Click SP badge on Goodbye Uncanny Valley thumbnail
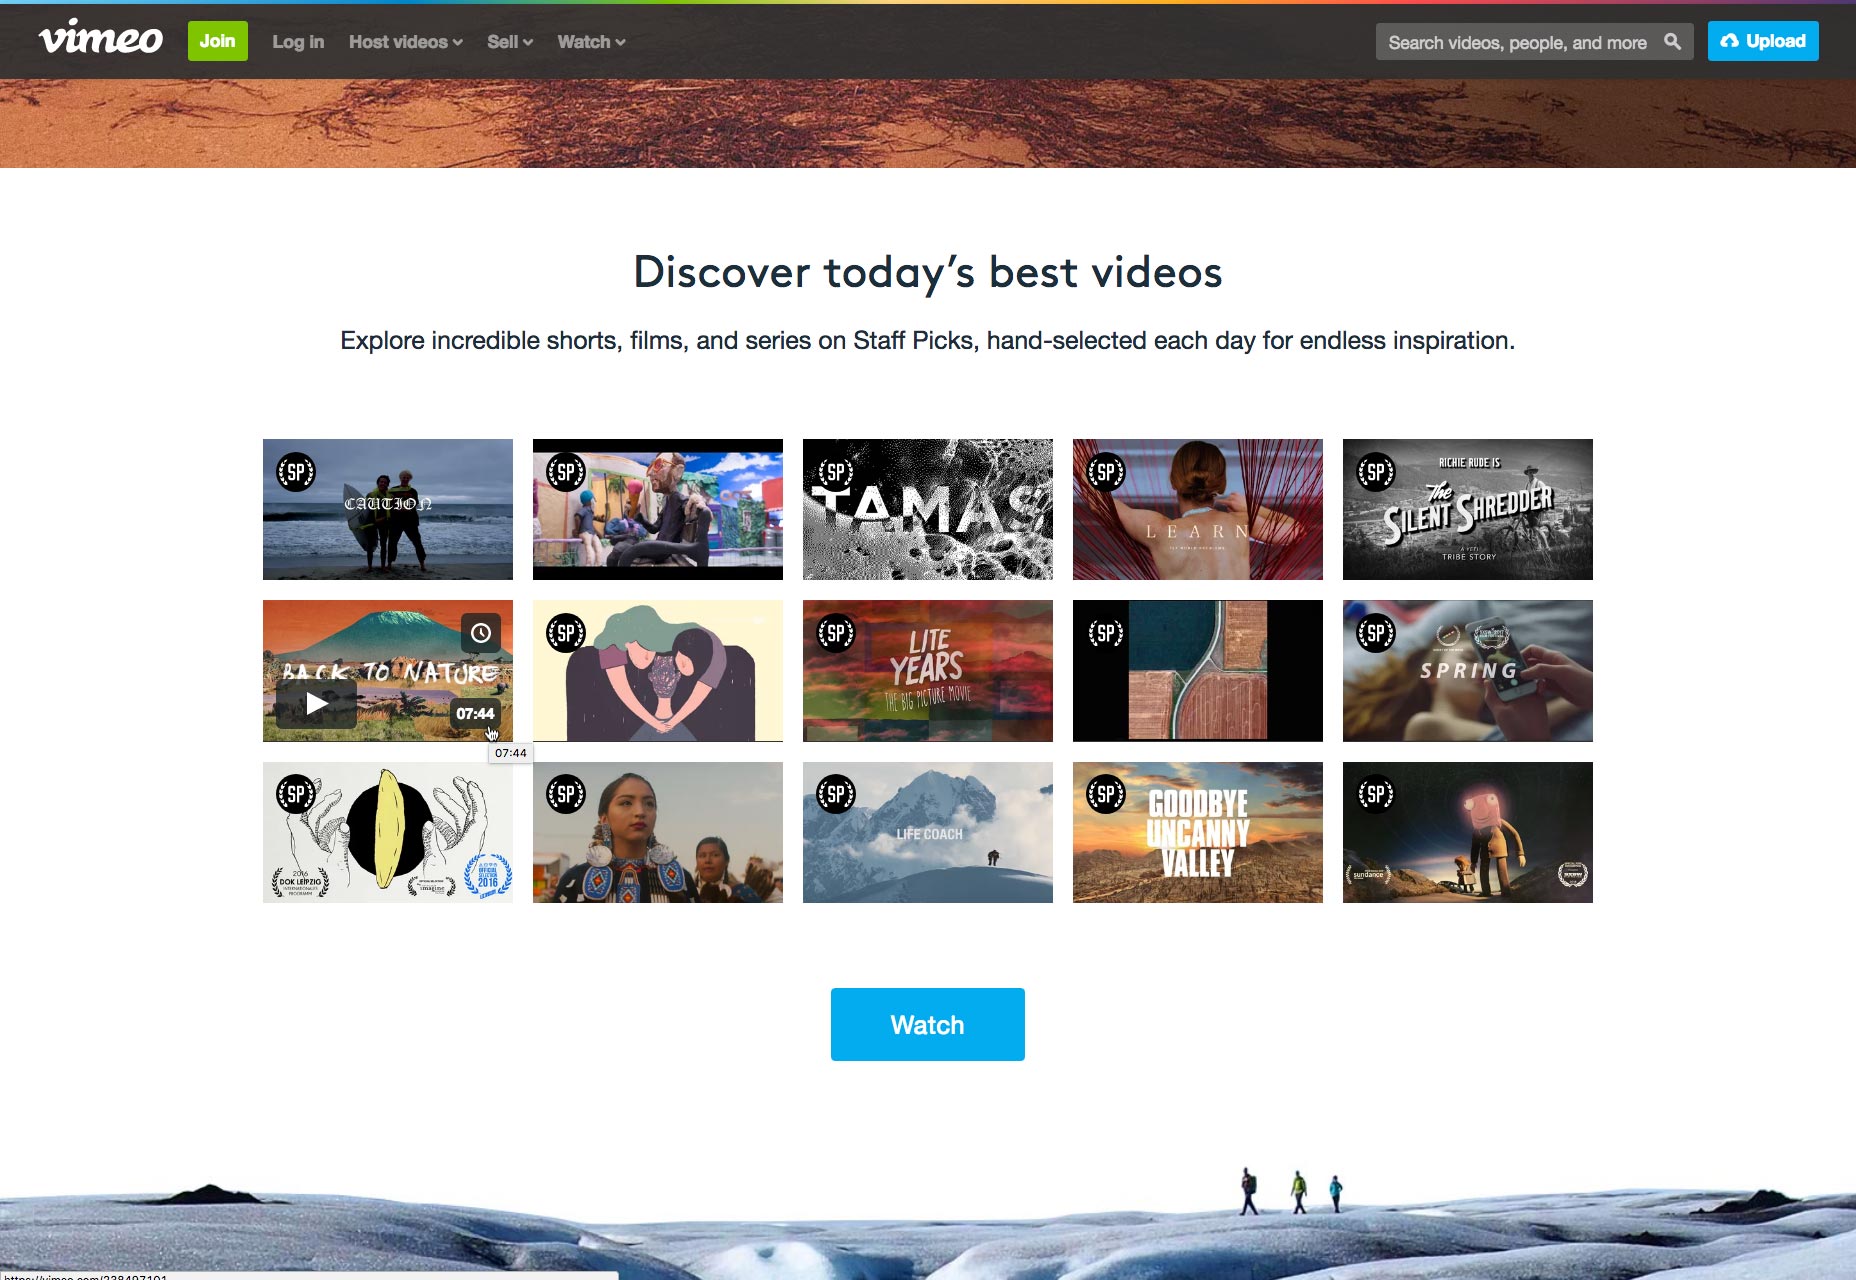Image resolution: width=1856 pixels, height=1280 pixels. 1106,794
